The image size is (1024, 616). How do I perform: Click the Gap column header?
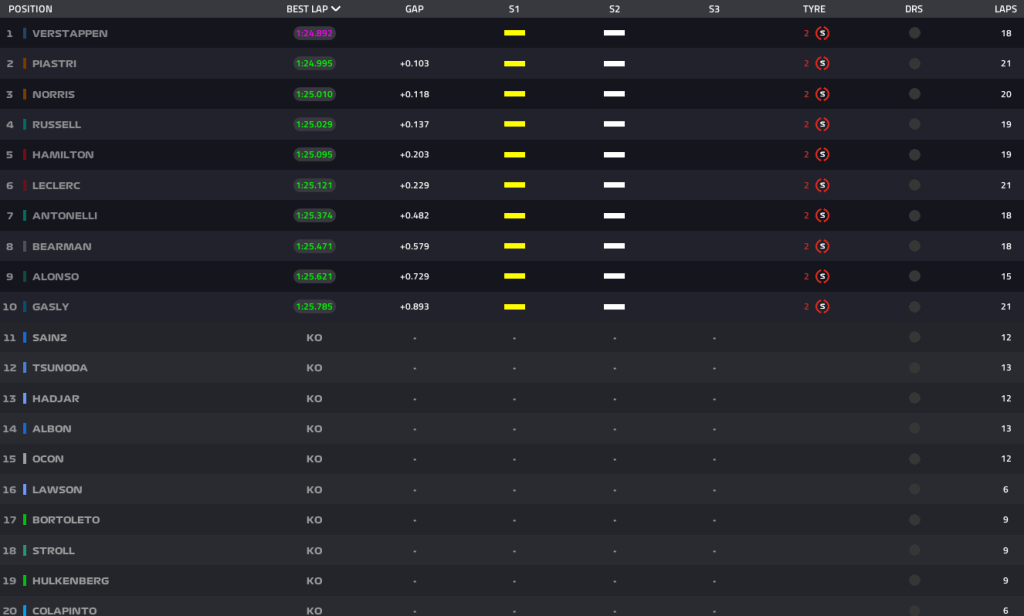click(414, 9)
